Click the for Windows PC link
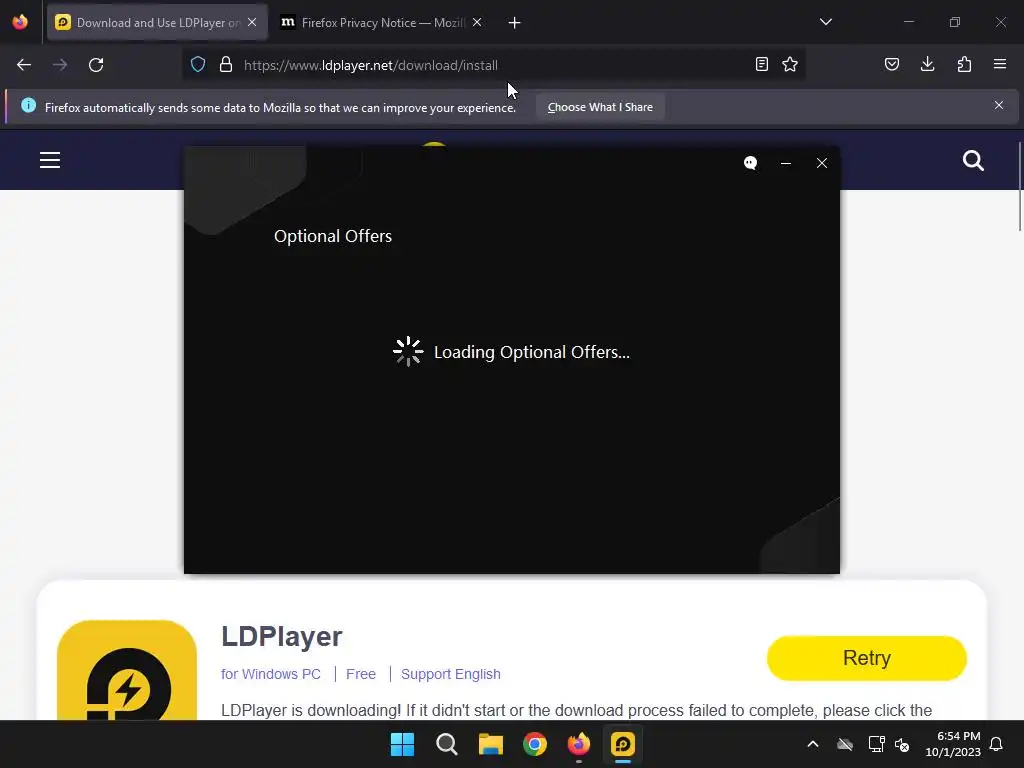The image size is (1024, 768). 271,674
